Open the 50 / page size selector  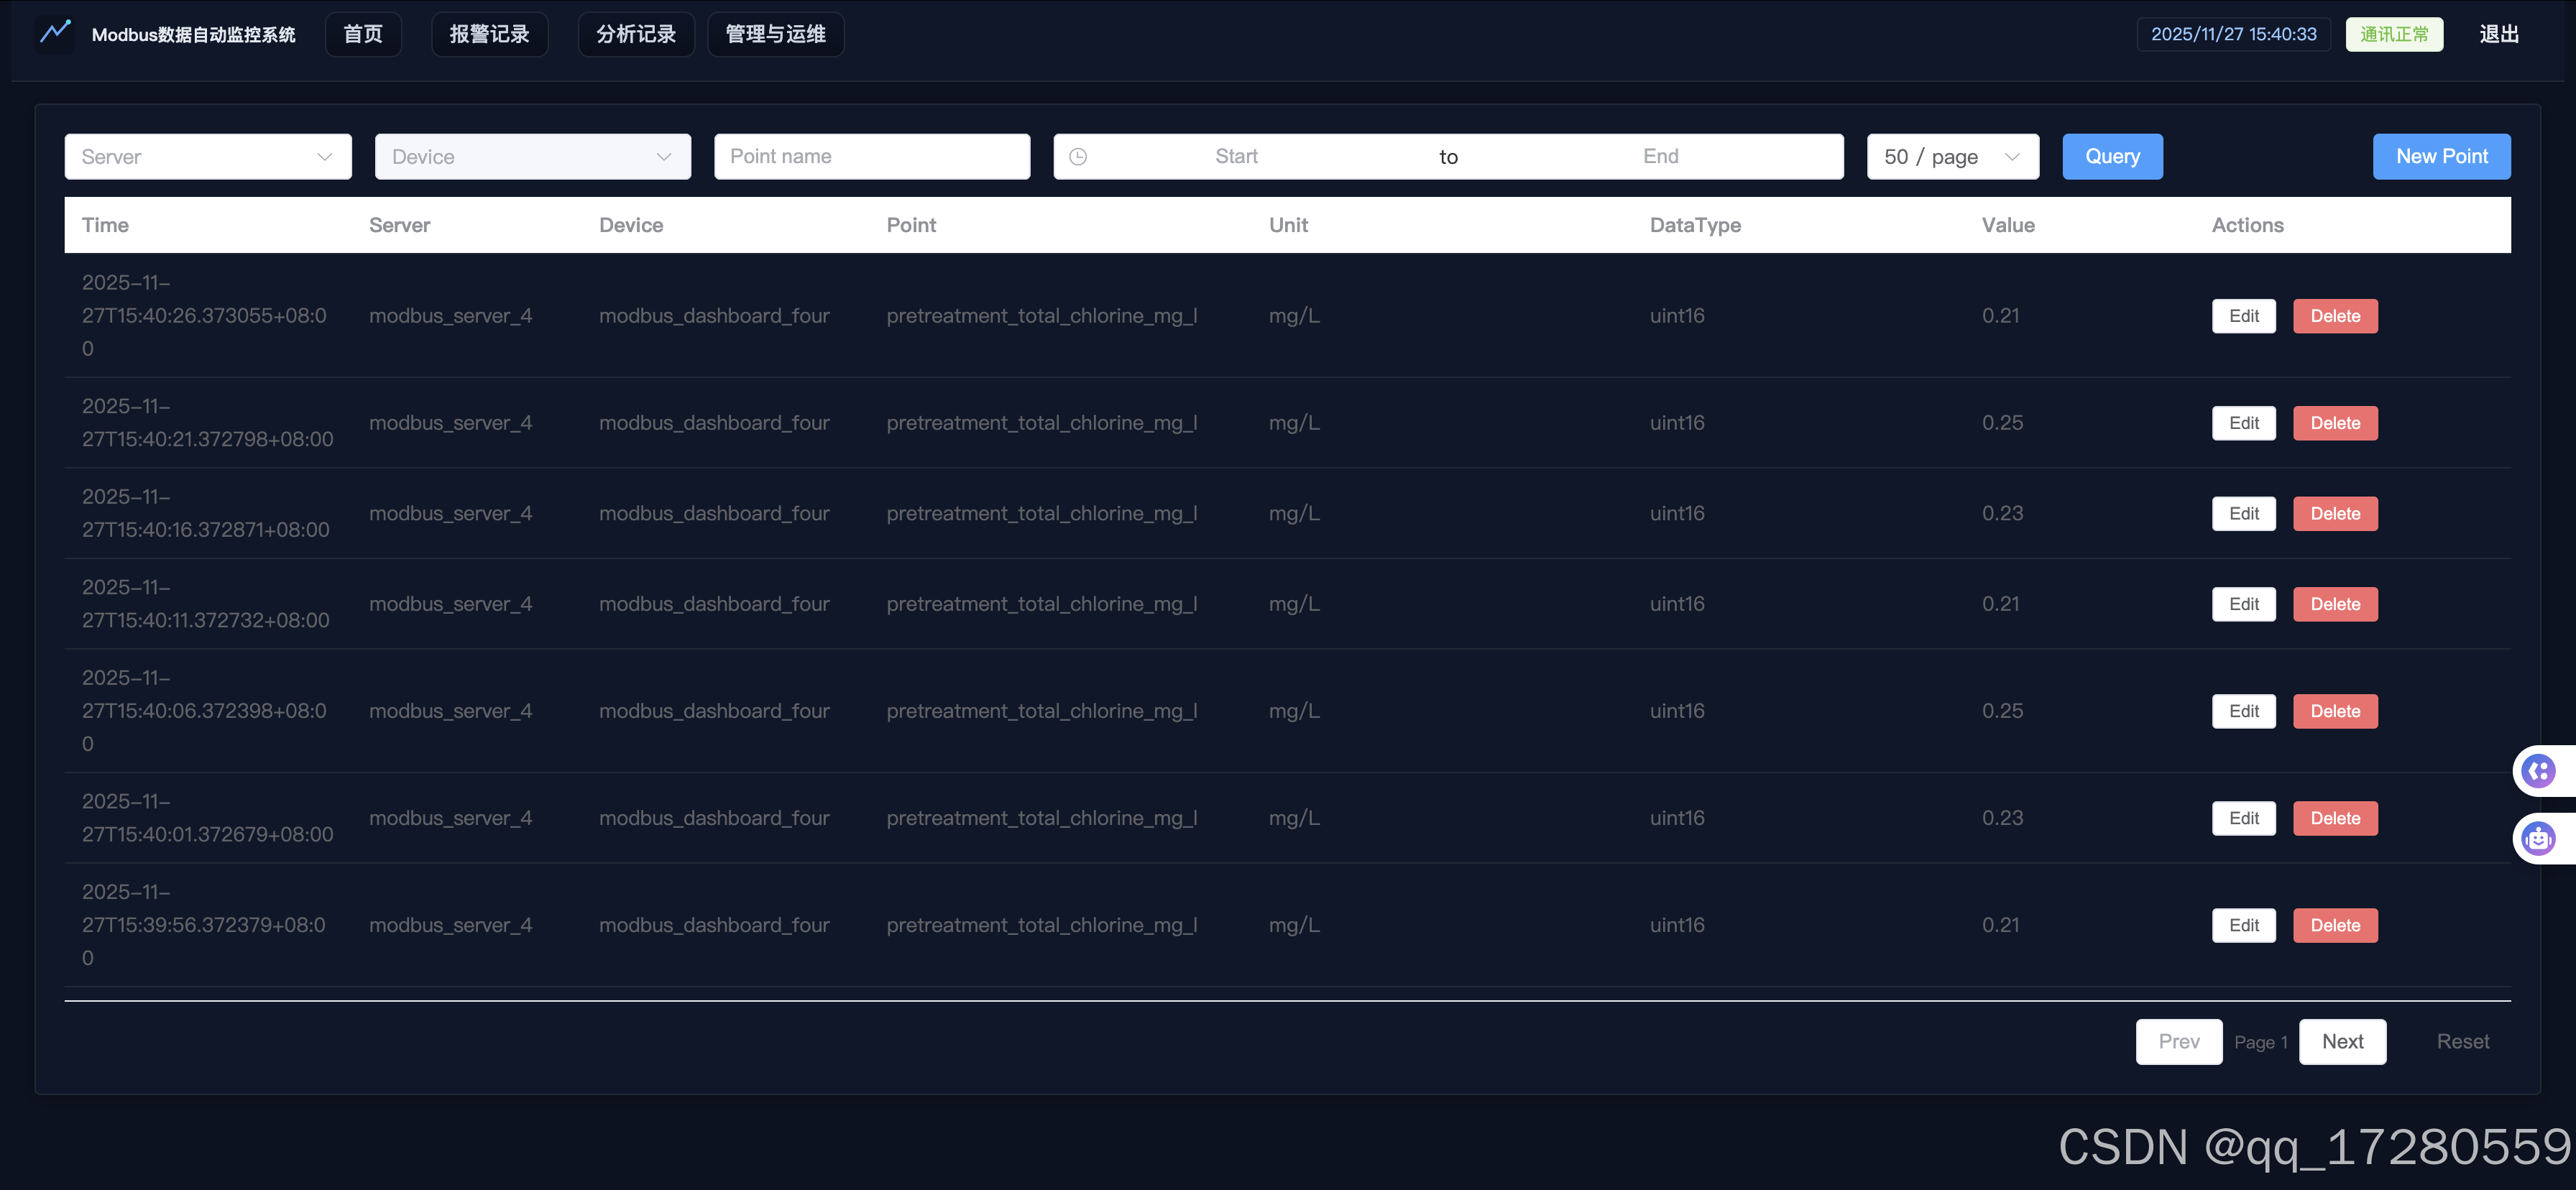[1951, 157]
